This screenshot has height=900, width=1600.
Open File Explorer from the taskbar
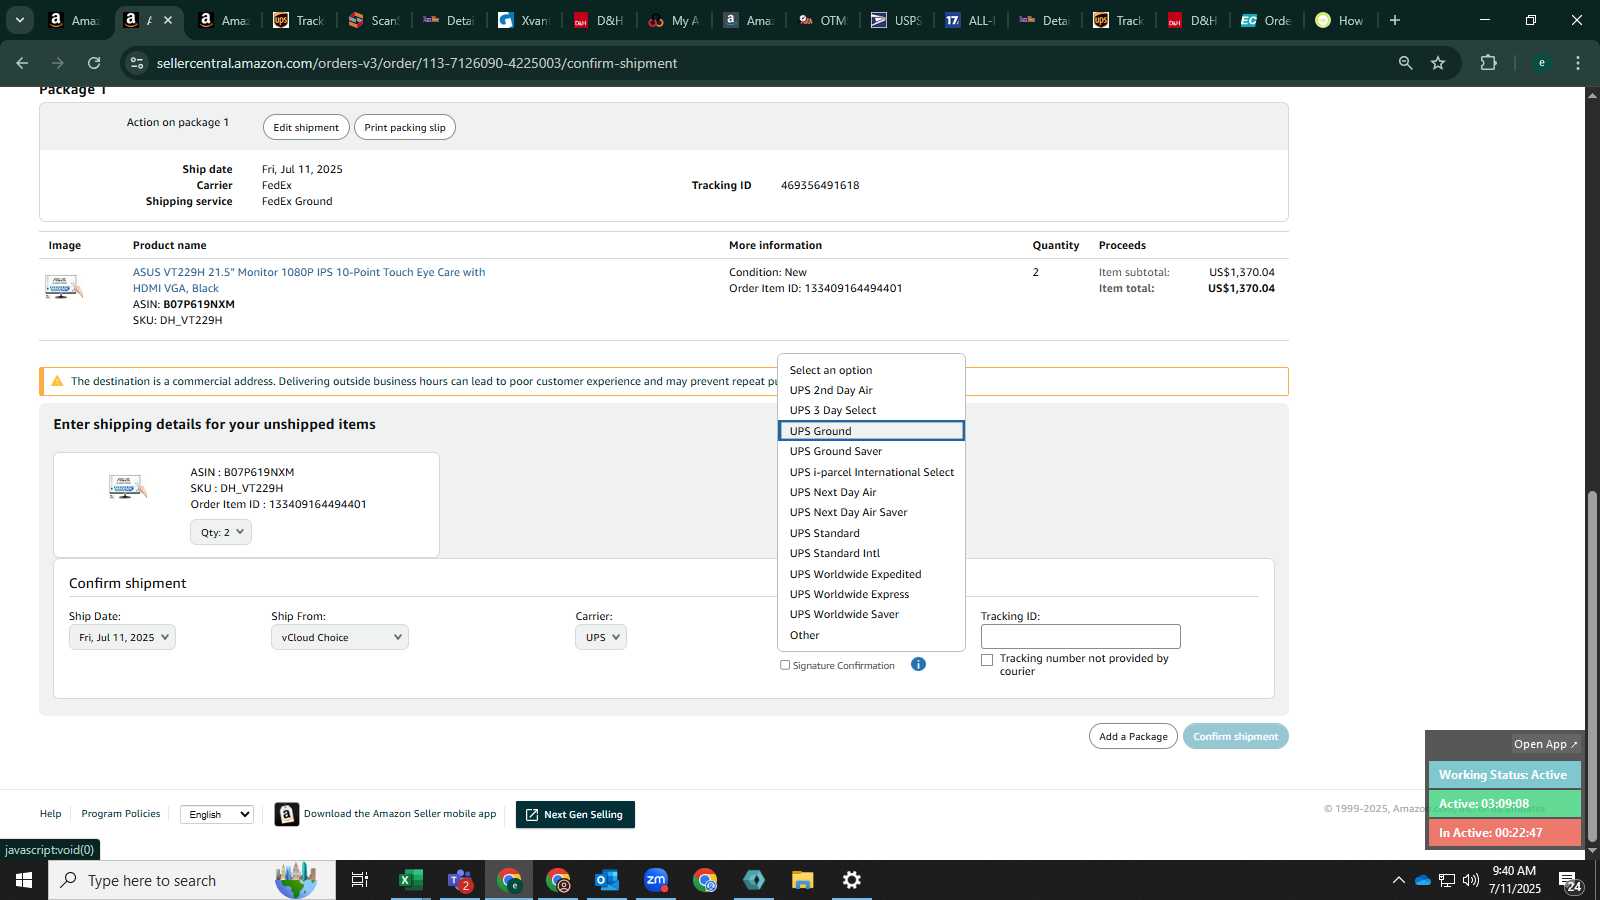pos(803,880)
